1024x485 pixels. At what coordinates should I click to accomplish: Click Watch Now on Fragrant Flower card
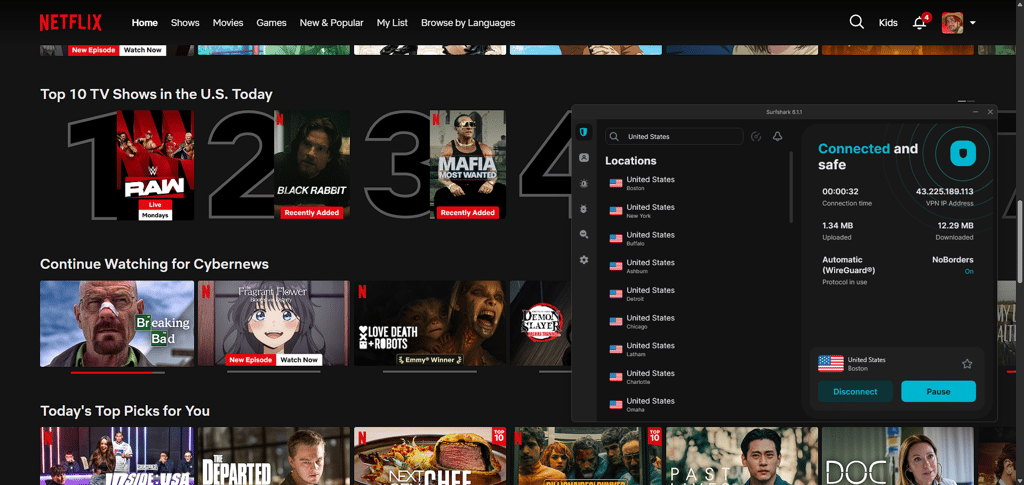(299, 360)
